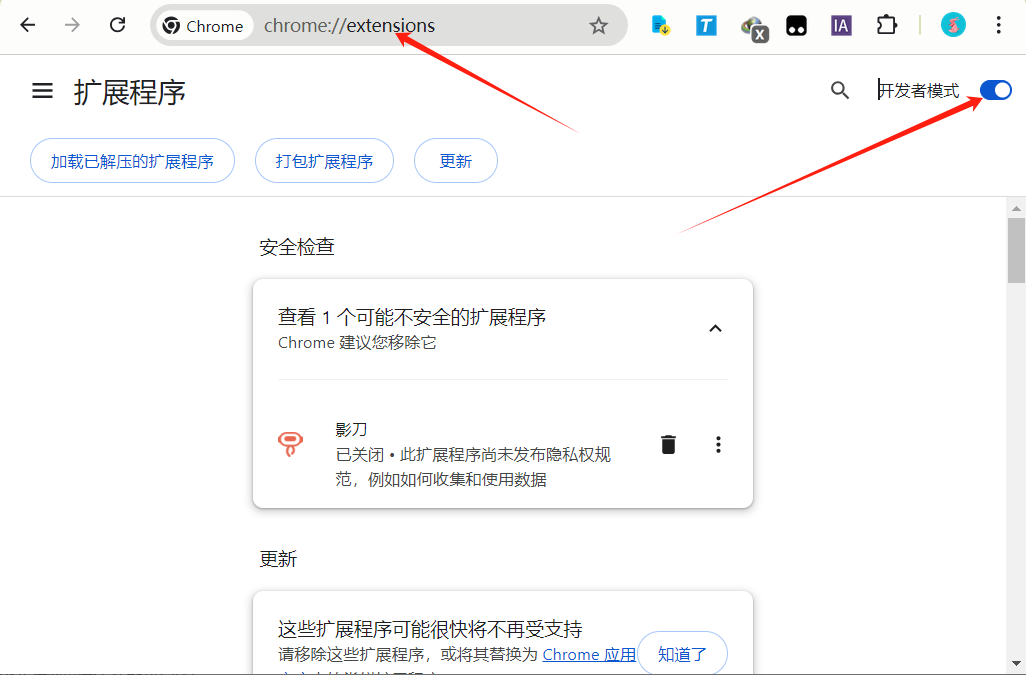Click the 查看 1 个可能不安全的扩展程序 title
The image size is (1026, 675).
412,317
